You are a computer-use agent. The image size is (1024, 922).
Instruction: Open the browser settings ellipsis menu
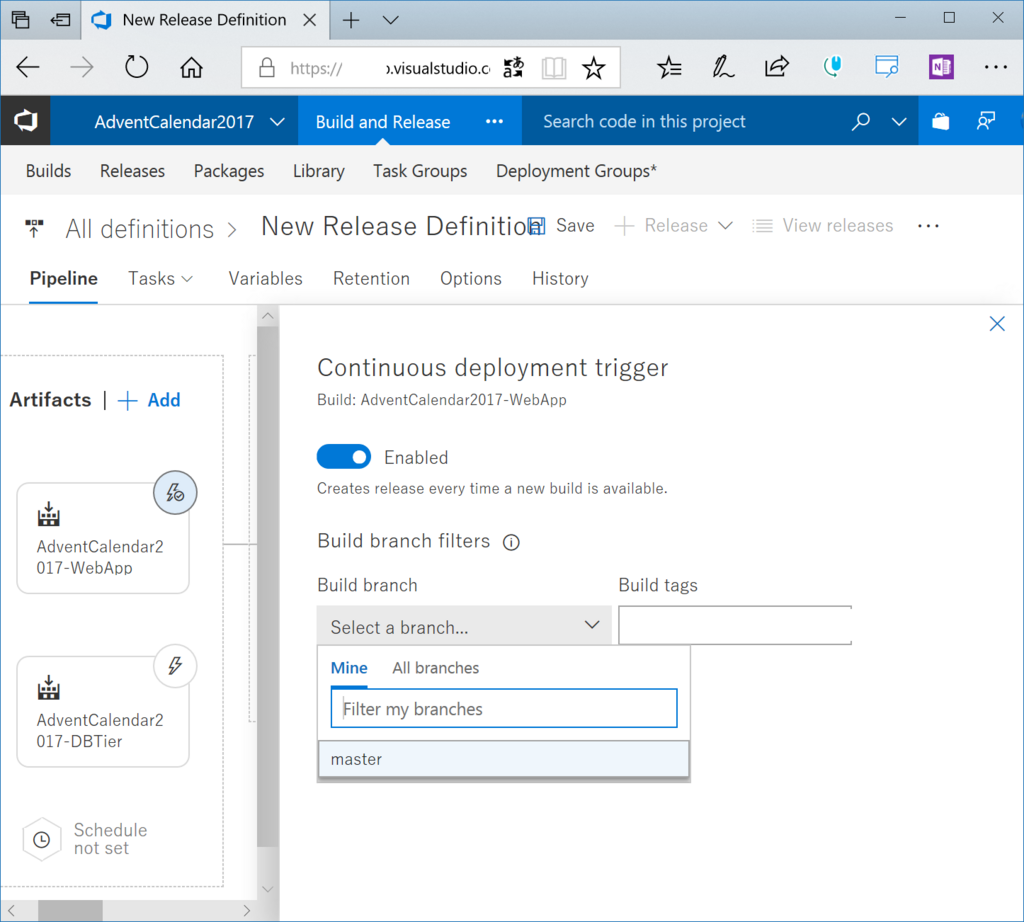coord(995,67)
